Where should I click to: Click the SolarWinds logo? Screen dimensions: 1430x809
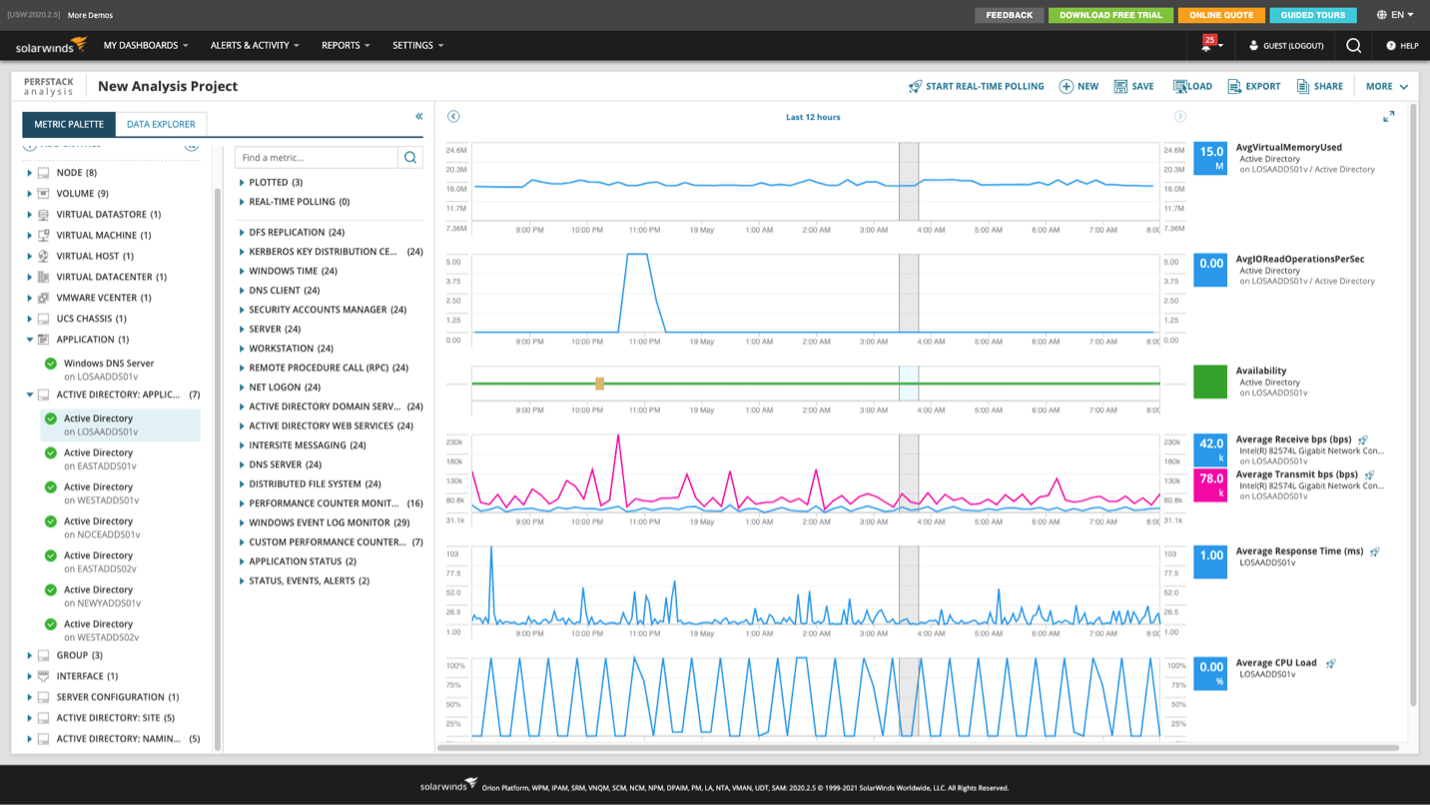click(x=52, y=45)
